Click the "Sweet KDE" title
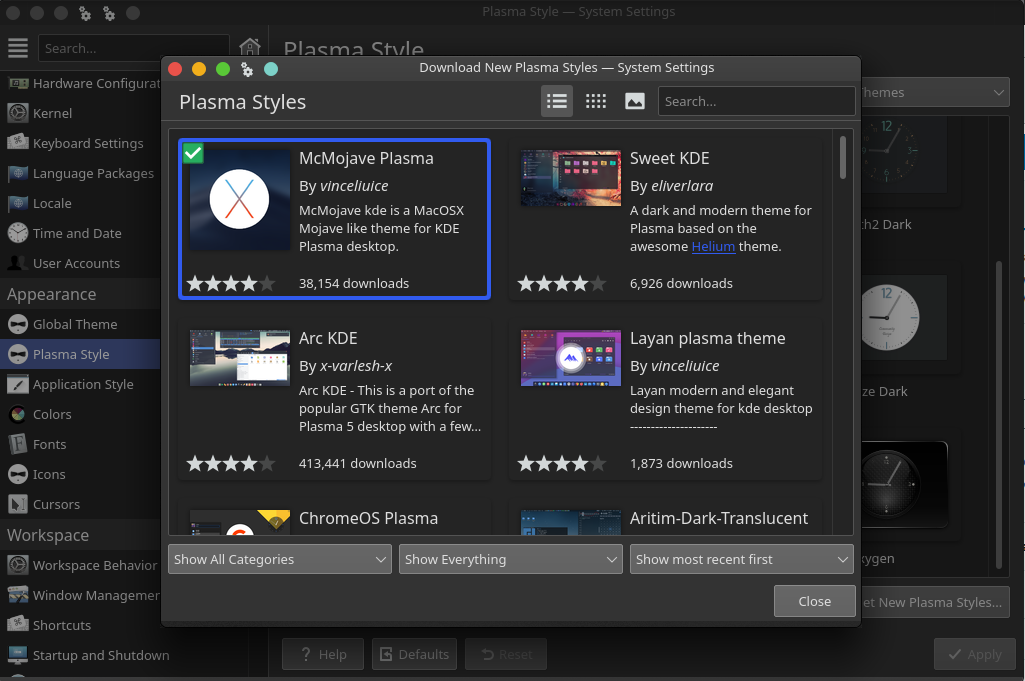The image size is (1025, 681). point(669,158)
